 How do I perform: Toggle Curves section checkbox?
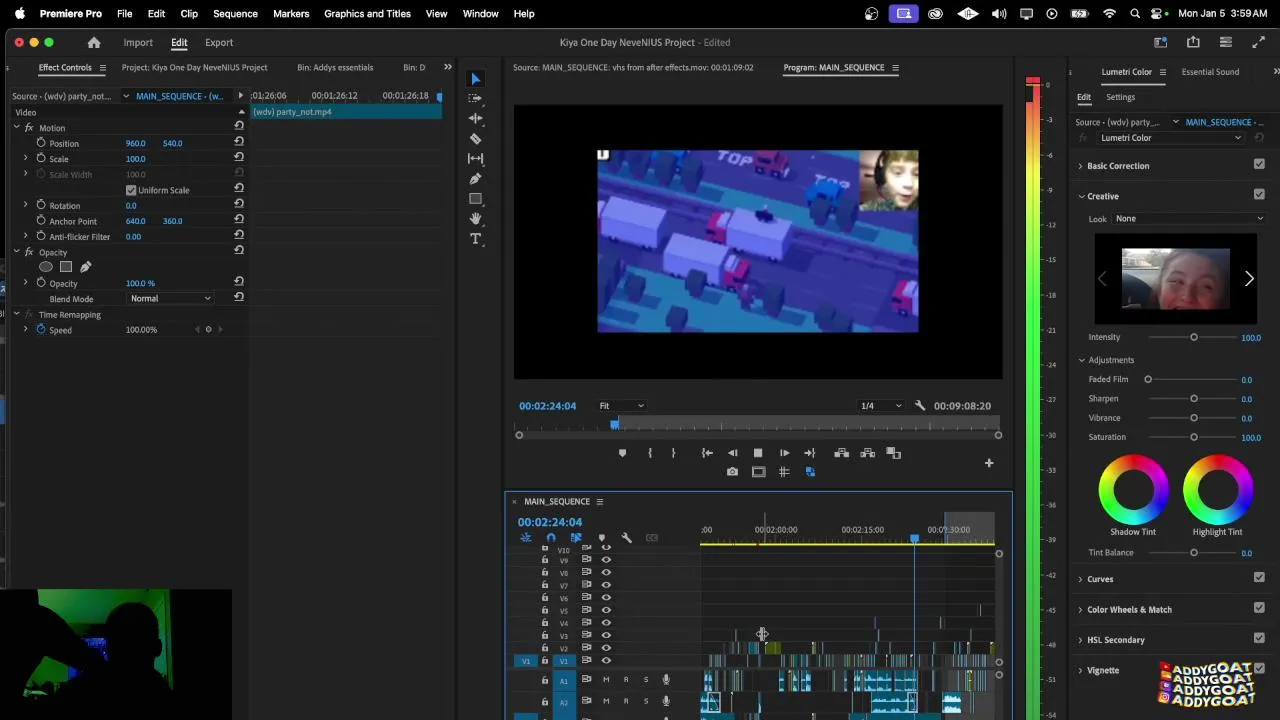tap(1259, 578)
